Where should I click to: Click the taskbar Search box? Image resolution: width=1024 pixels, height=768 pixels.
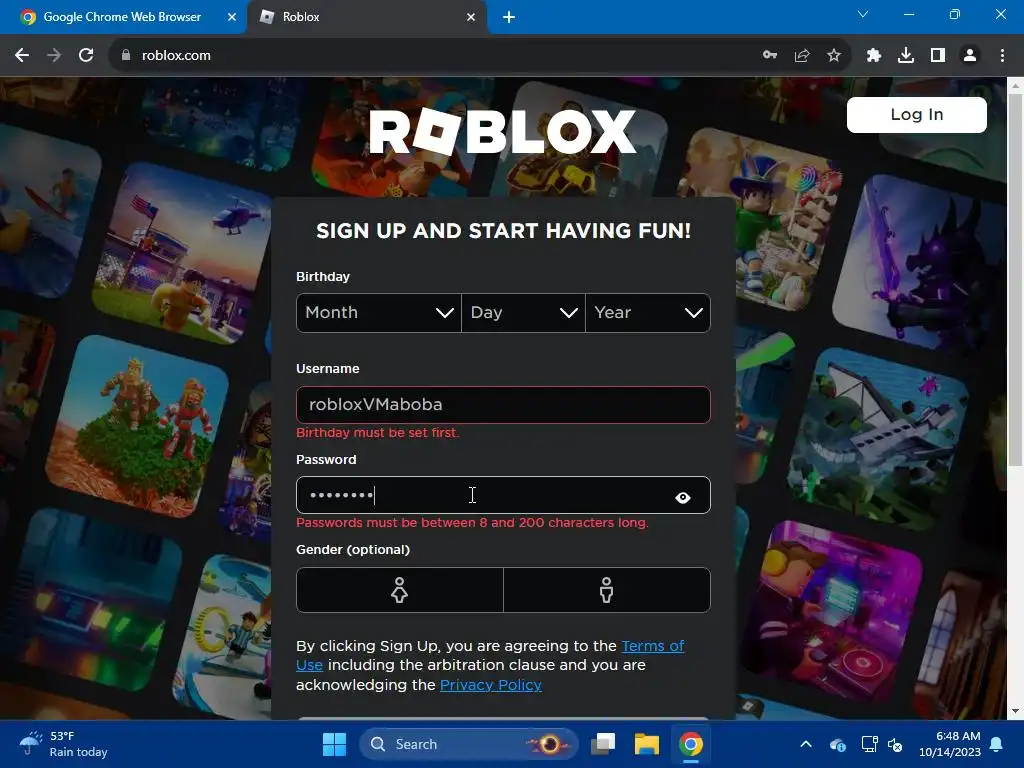coord(468,744)
